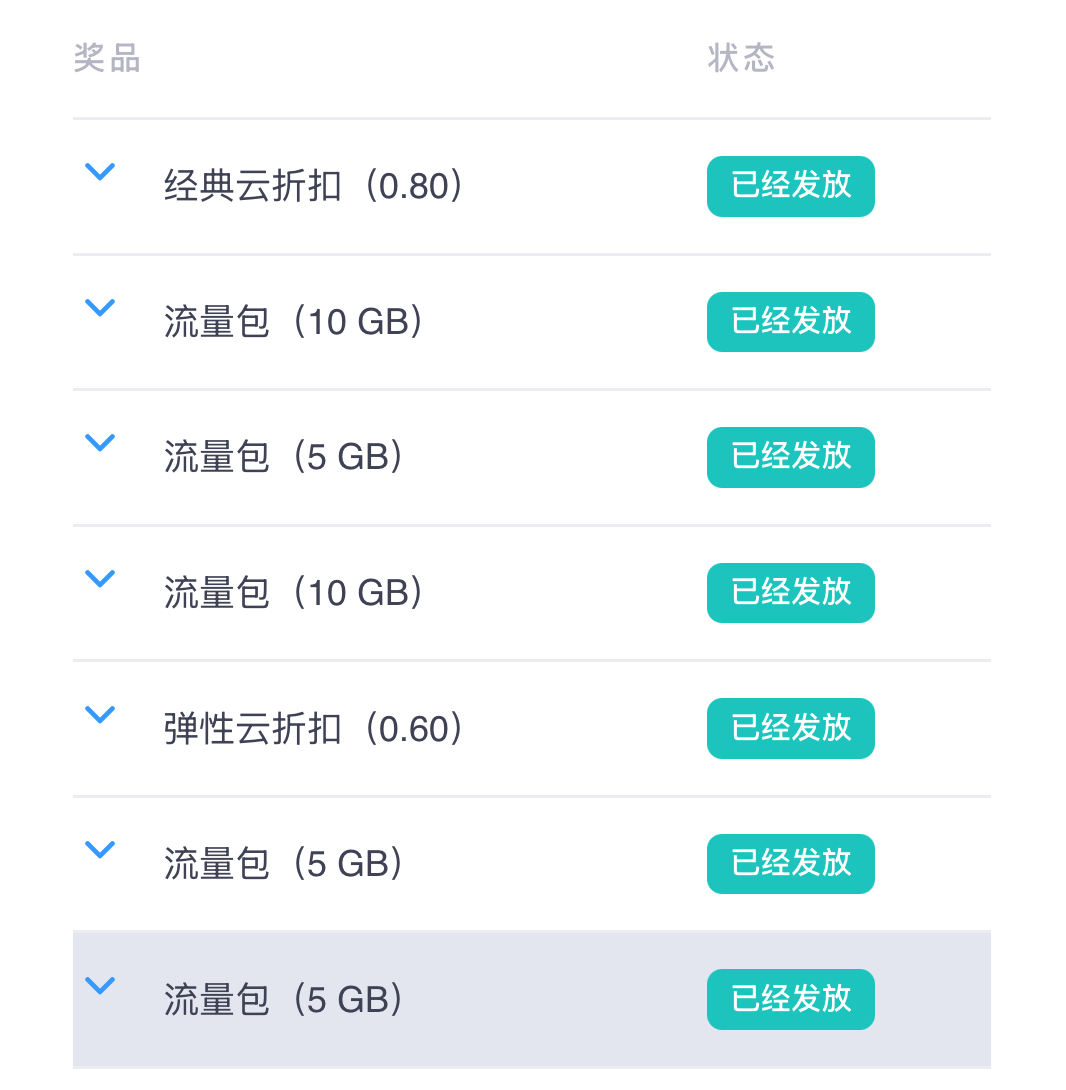Image resolution: width=1066 pixels, height=1090 pixels.
Task: Click 已经发放 badge for 经典云折扣 (0.80)
Action: click(790, 186)
